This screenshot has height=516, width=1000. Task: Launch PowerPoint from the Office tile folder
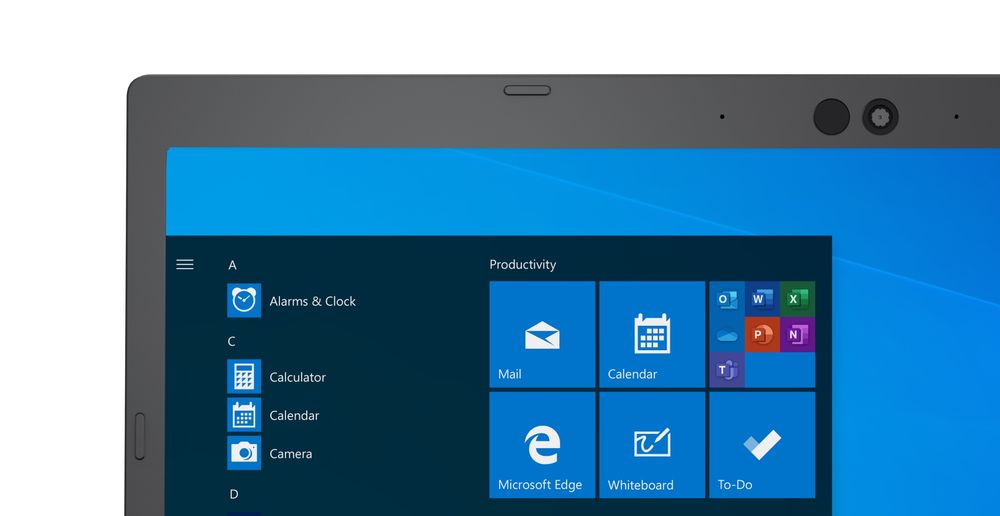point(762,335)
